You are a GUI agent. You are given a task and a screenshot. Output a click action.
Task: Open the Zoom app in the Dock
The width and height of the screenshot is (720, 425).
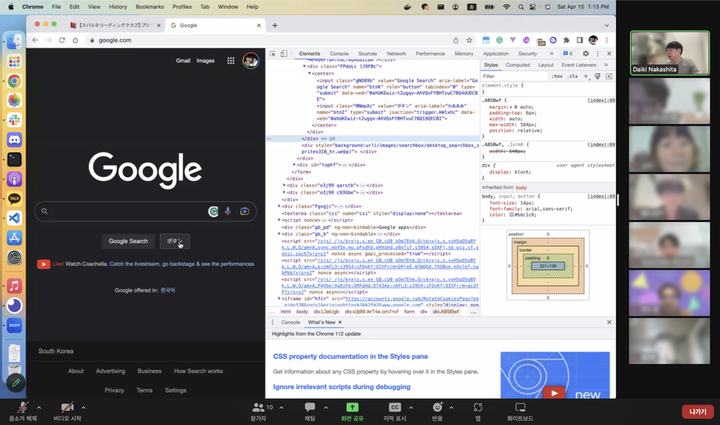click(14, 325)
